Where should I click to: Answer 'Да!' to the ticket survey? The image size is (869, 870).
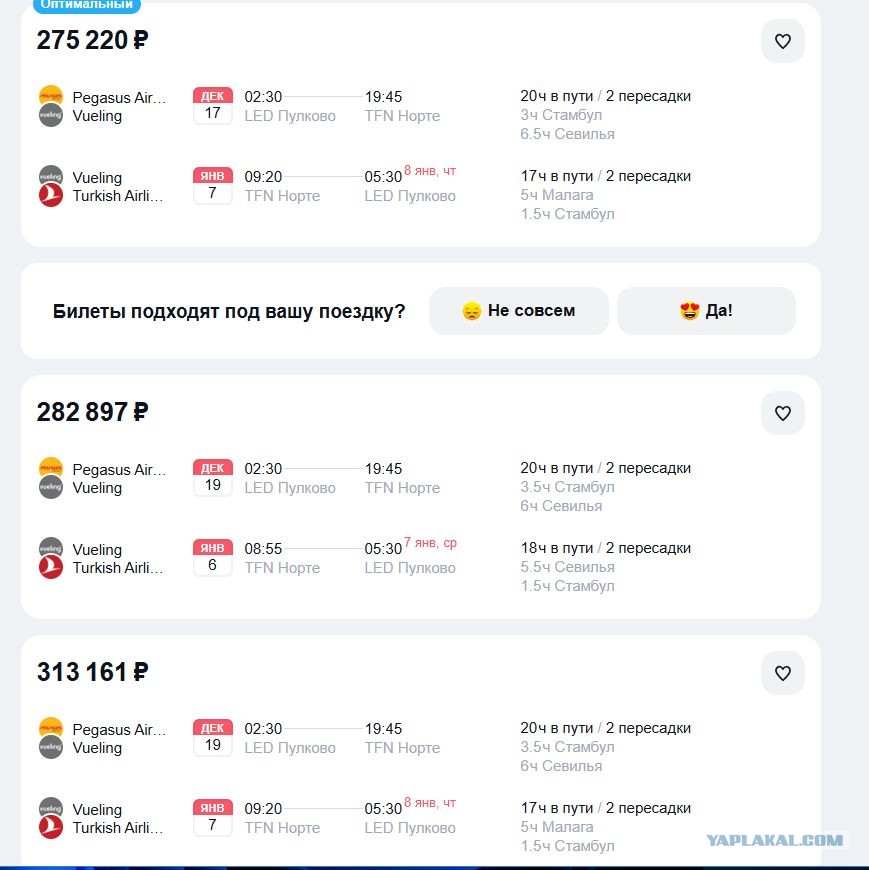(706, 311)
